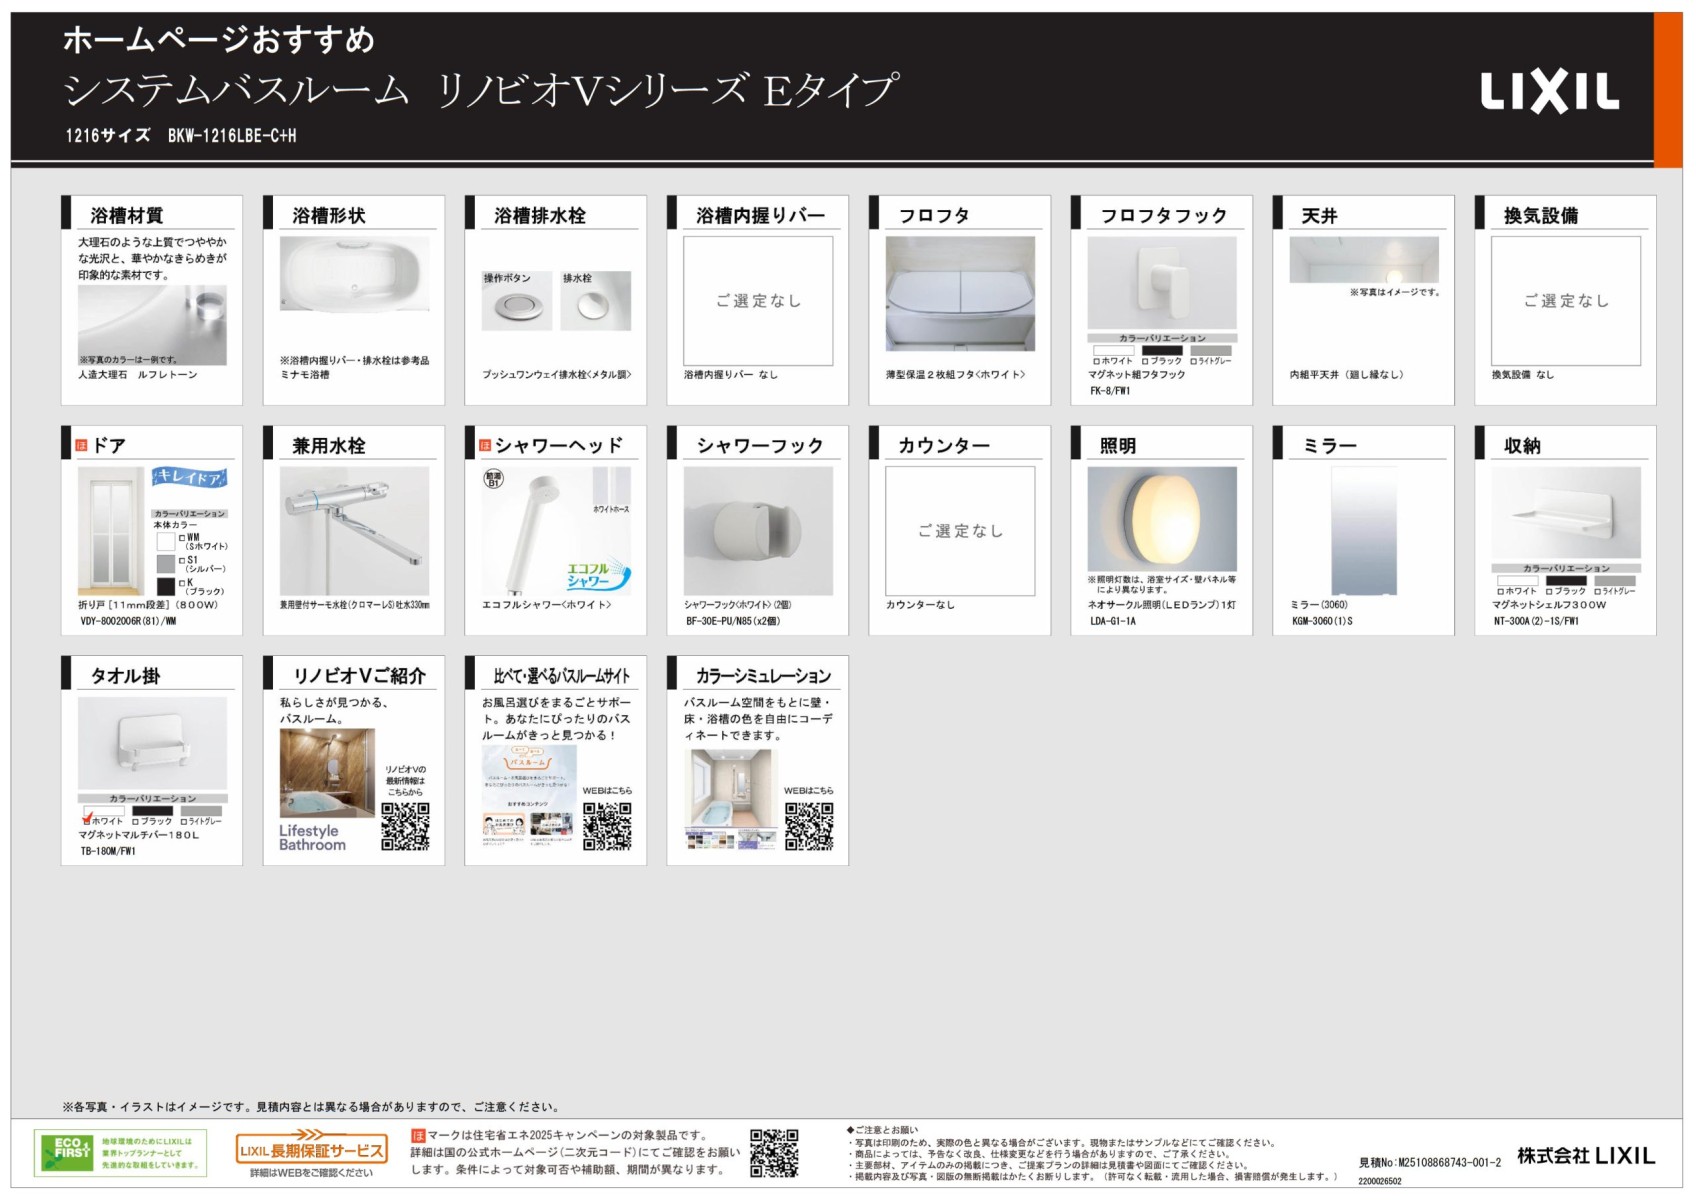Click the ECO FIRST badge in footer
Image resolution: width=1696 pixels, height=1200 pixels.
pyautogui.click(x=120, y=1153)
